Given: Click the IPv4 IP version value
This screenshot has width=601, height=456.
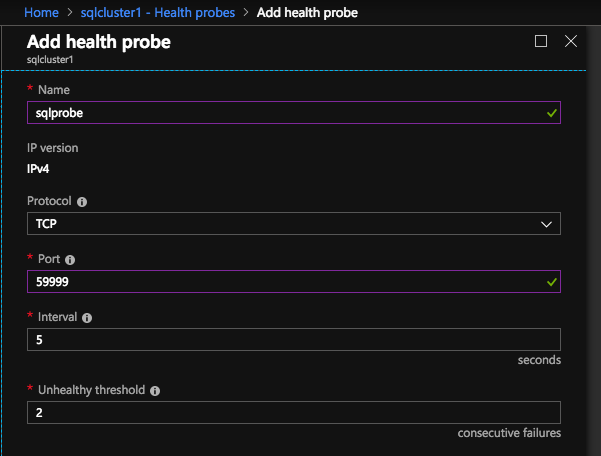Looking at the screenshot, I should tap(42, 169).
